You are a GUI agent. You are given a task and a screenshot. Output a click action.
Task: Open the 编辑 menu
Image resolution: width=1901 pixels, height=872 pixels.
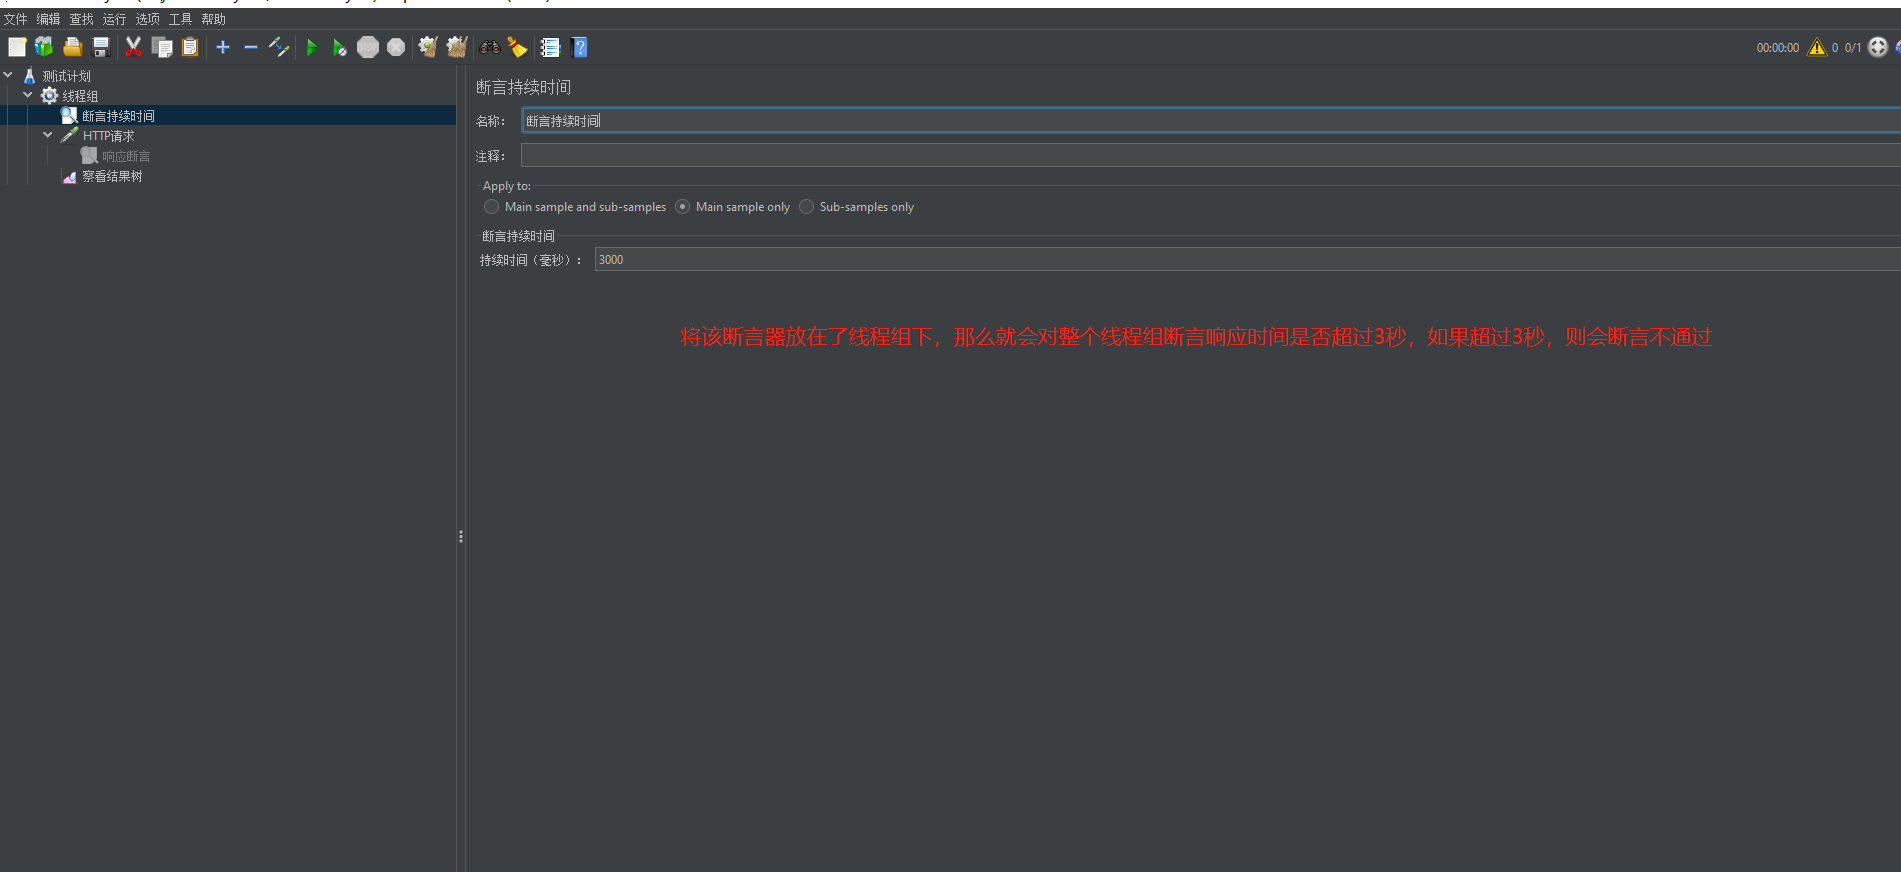[49, 19]
